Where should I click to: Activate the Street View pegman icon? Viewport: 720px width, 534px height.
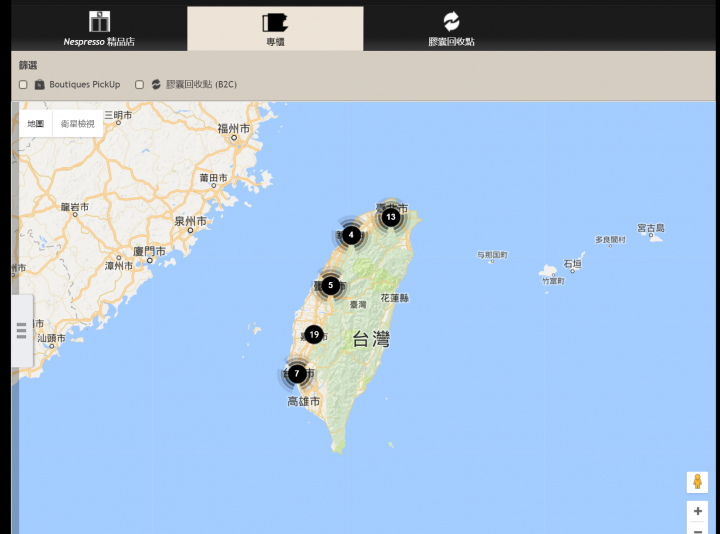click(x=697, y=482)
